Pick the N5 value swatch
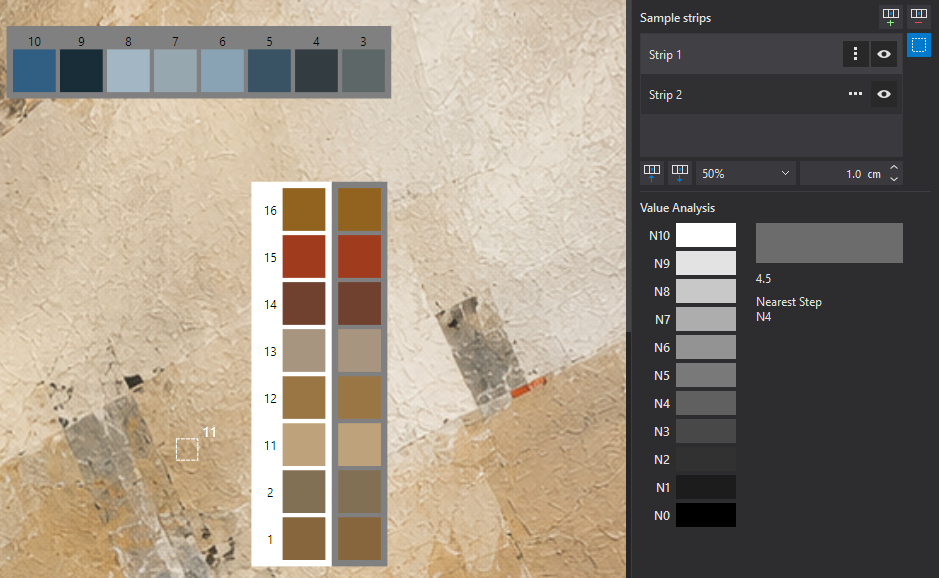Screen dimensions: 939x578 point(706,375)
